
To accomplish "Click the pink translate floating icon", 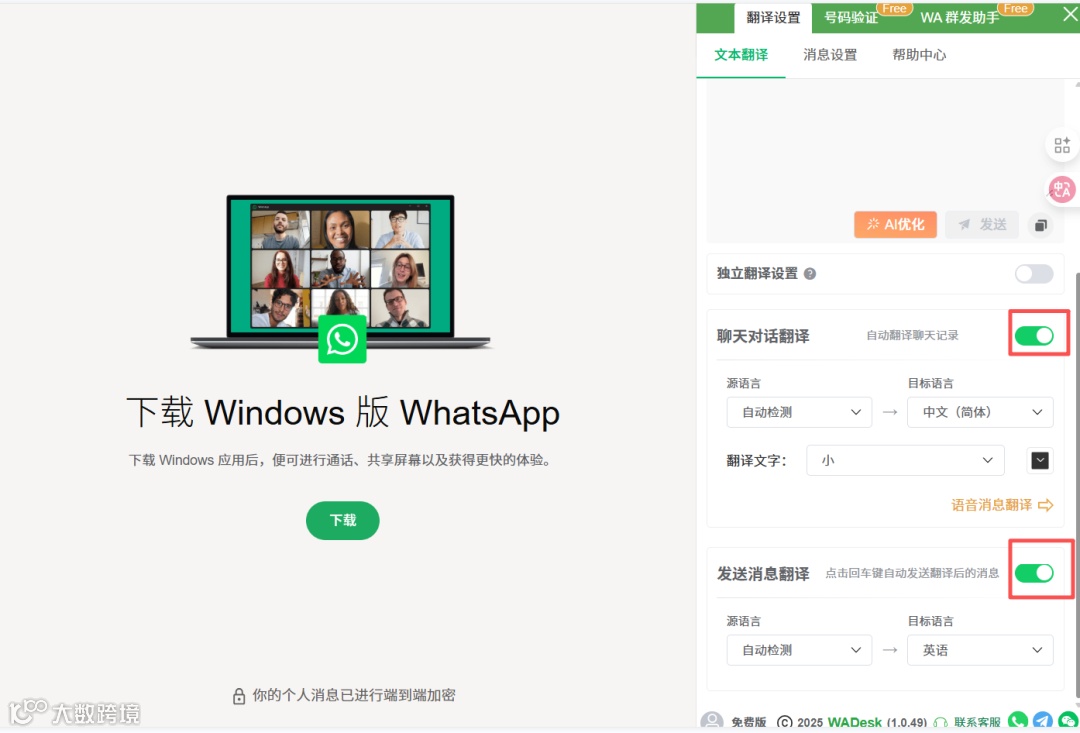I will 1062,189.
